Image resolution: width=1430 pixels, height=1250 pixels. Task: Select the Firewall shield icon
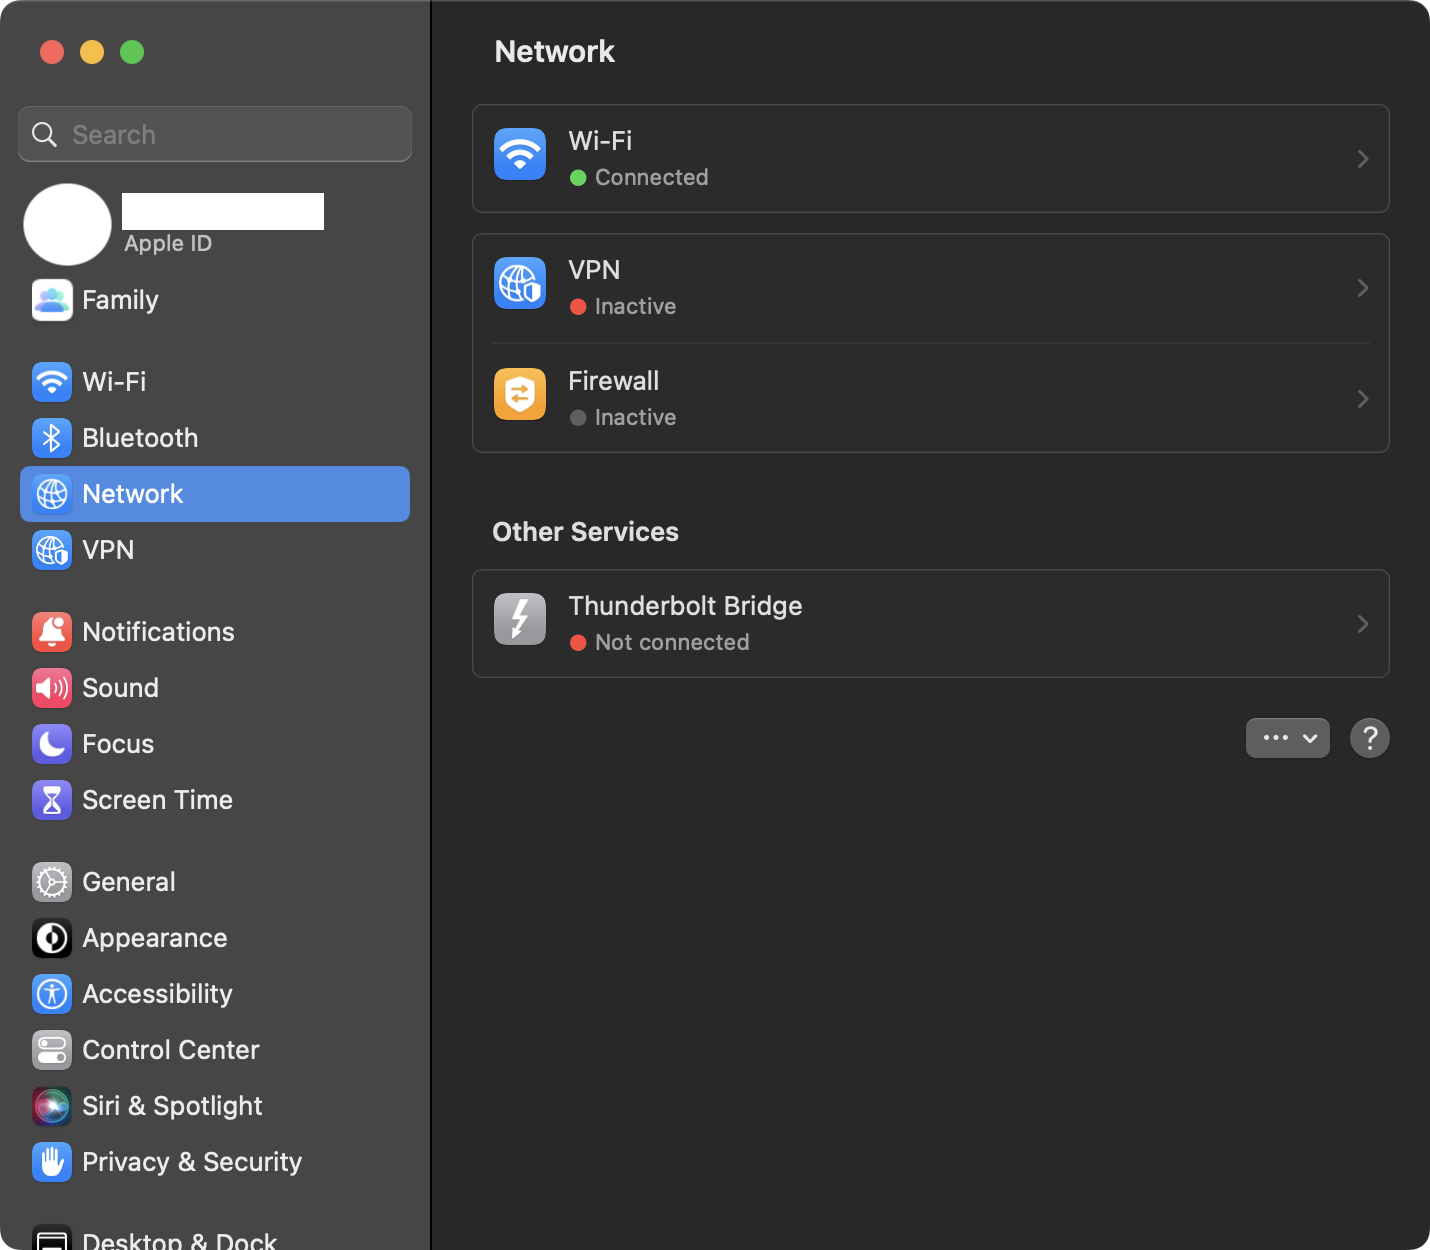519,394
